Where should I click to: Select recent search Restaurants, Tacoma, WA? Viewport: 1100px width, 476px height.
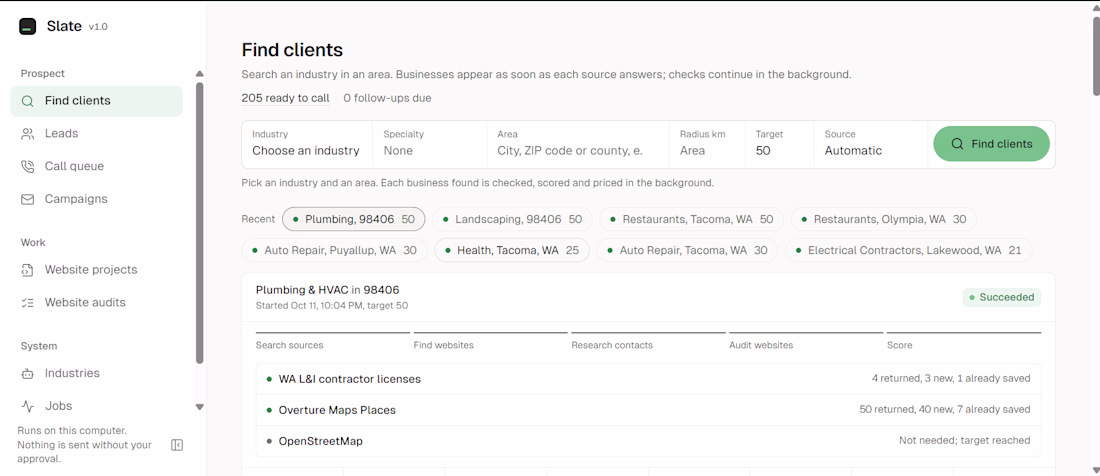pos(691,219)
